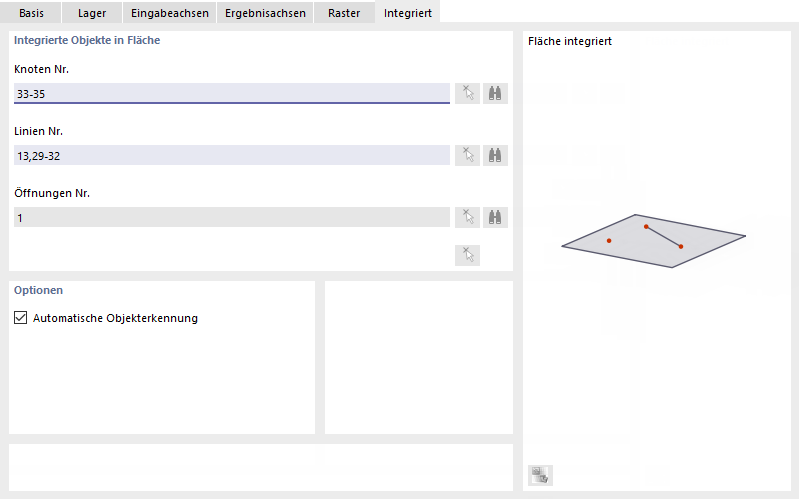The width and height of the screenshot is (799, 499).
Task: Click the pick cursor icon for Öffnungen Nr.
Action: [467, 217]
